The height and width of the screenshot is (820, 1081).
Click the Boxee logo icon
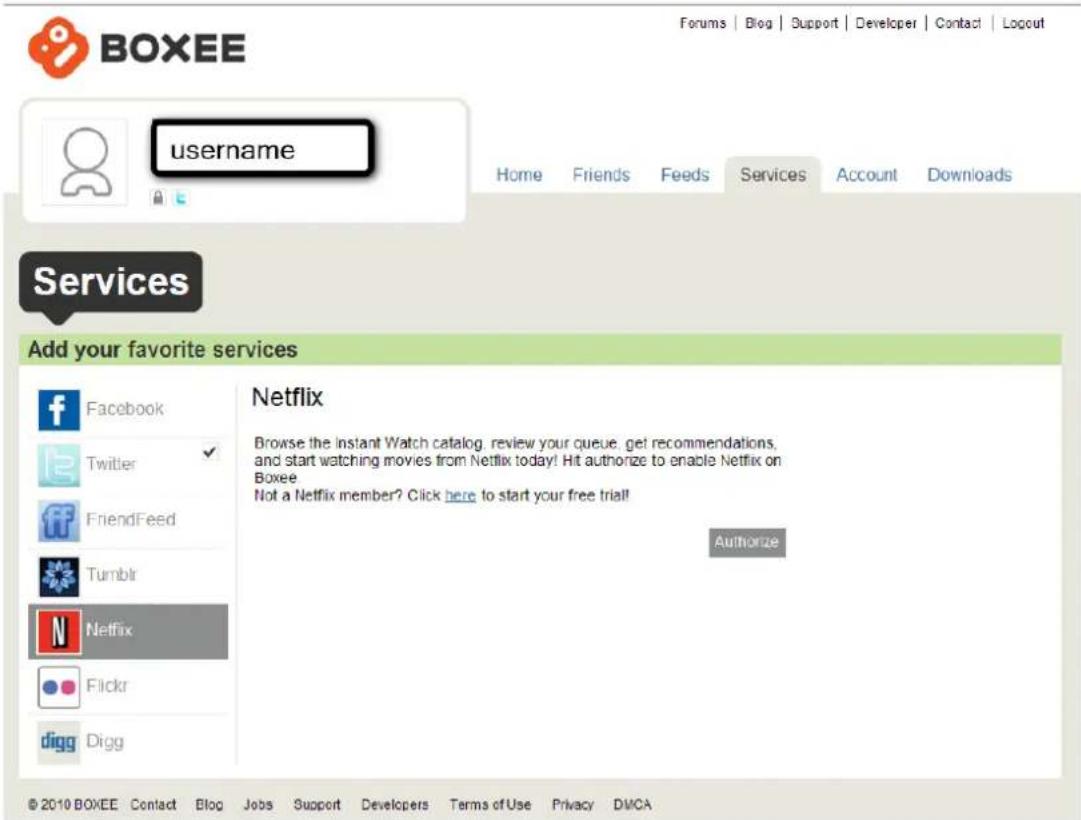pos(58,48)
